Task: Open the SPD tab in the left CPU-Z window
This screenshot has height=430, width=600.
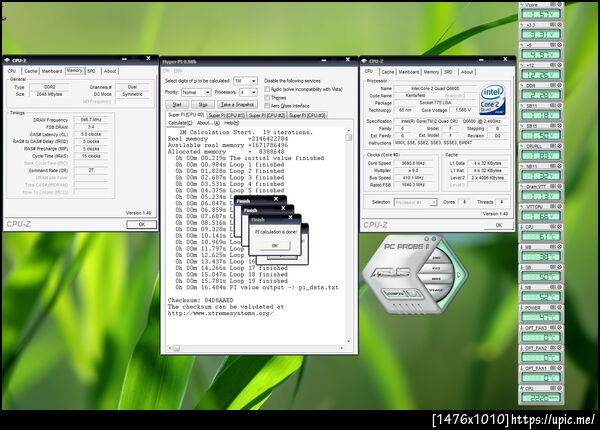Action: [91, 71]
